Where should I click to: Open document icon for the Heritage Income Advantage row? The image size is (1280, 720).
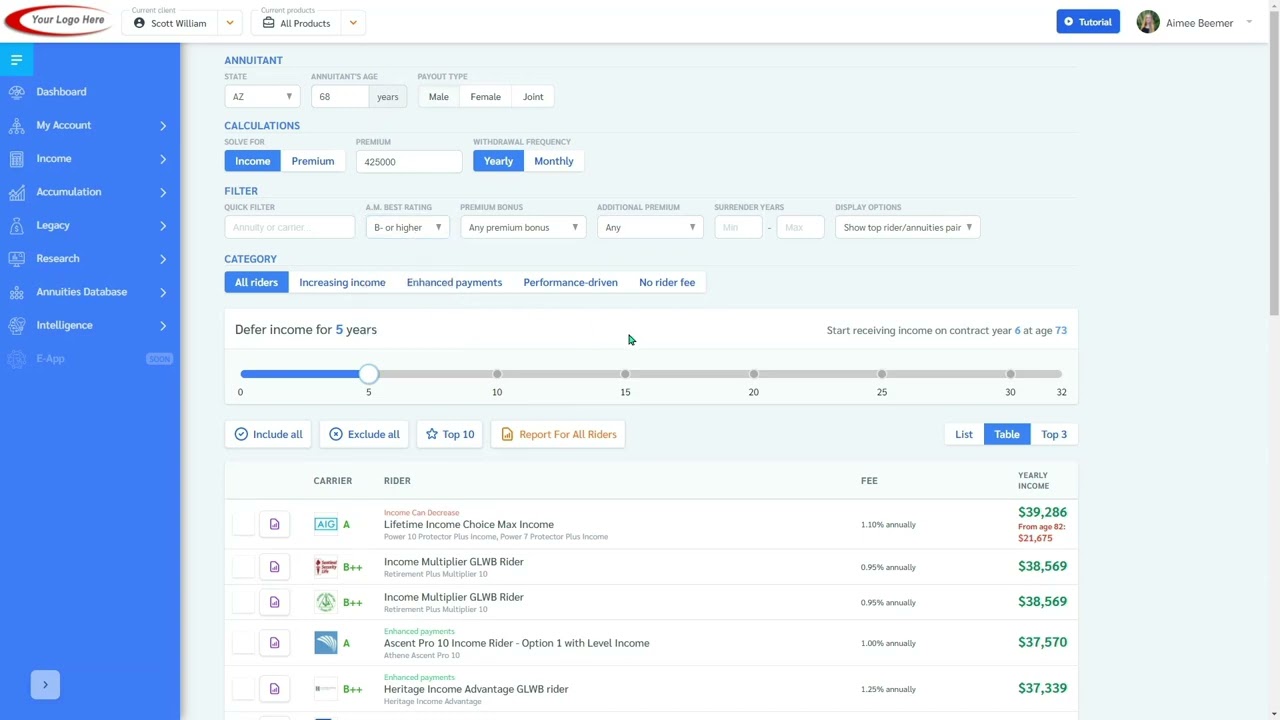tap(274, 689)
